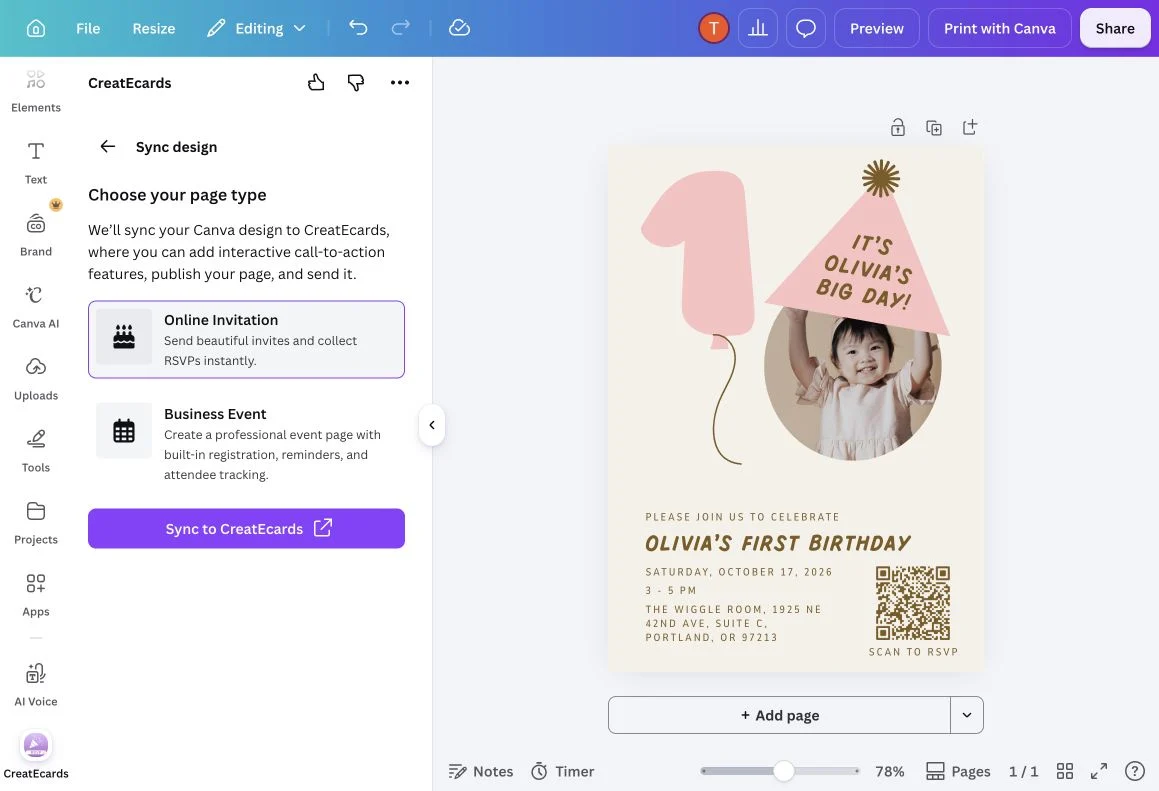Open the Apps sidebar panel
Image resolution: width=1159 pixels, height=791 pixels.
pos(35,594)
